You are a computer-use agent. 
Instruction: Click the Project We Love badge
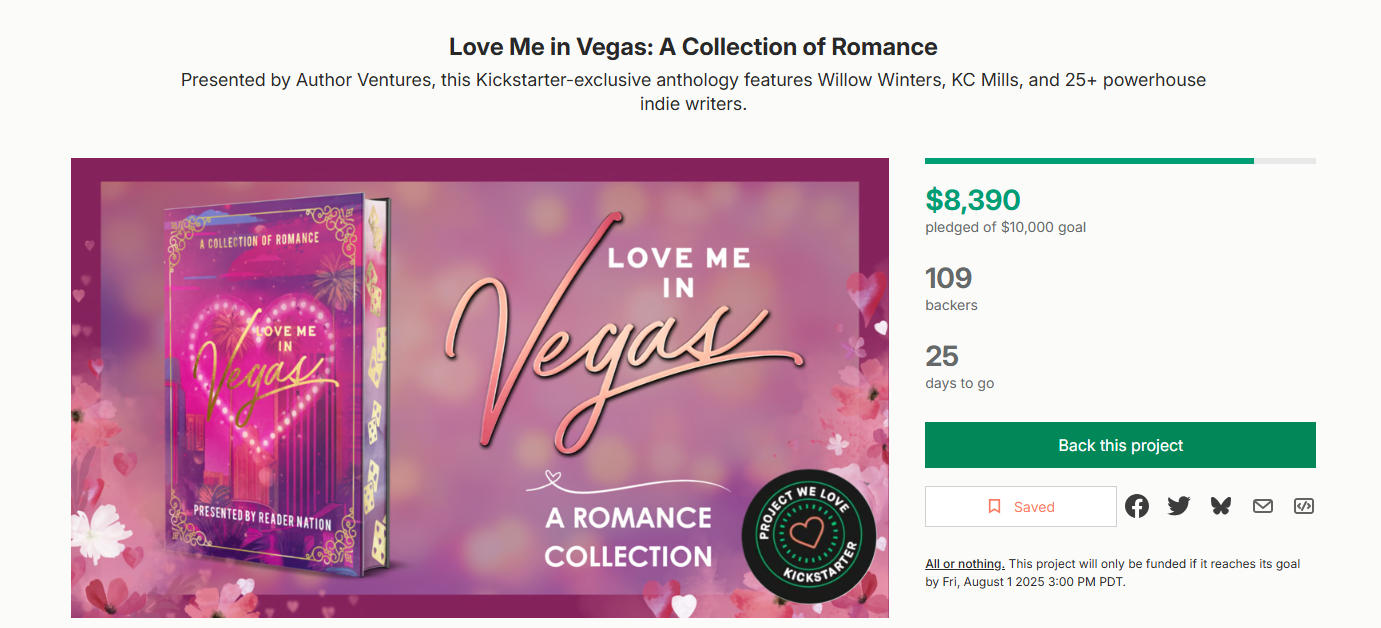pyautogui.click(x=808, y=537)
